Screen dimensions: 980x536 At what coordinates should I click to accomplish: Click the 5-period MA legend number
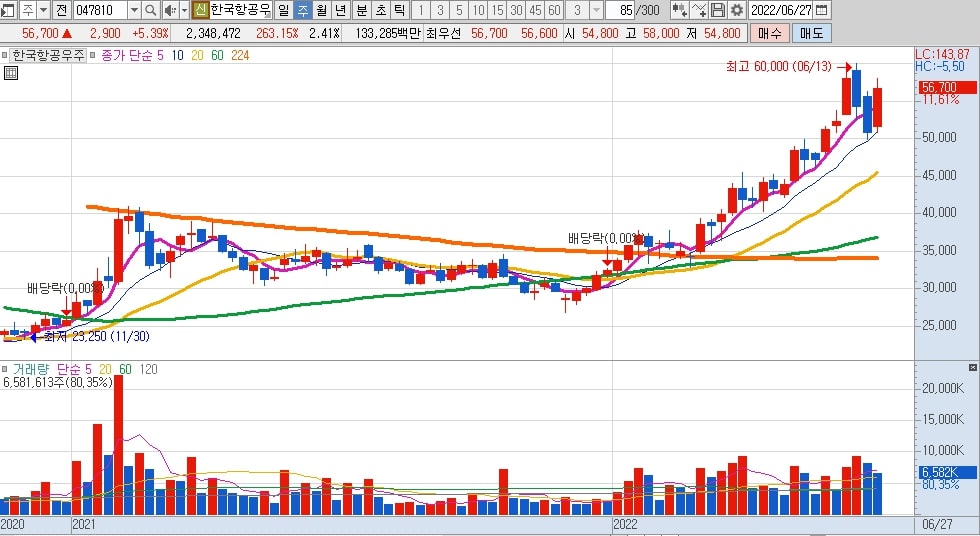pyautogui.click(x=161, y=56)
